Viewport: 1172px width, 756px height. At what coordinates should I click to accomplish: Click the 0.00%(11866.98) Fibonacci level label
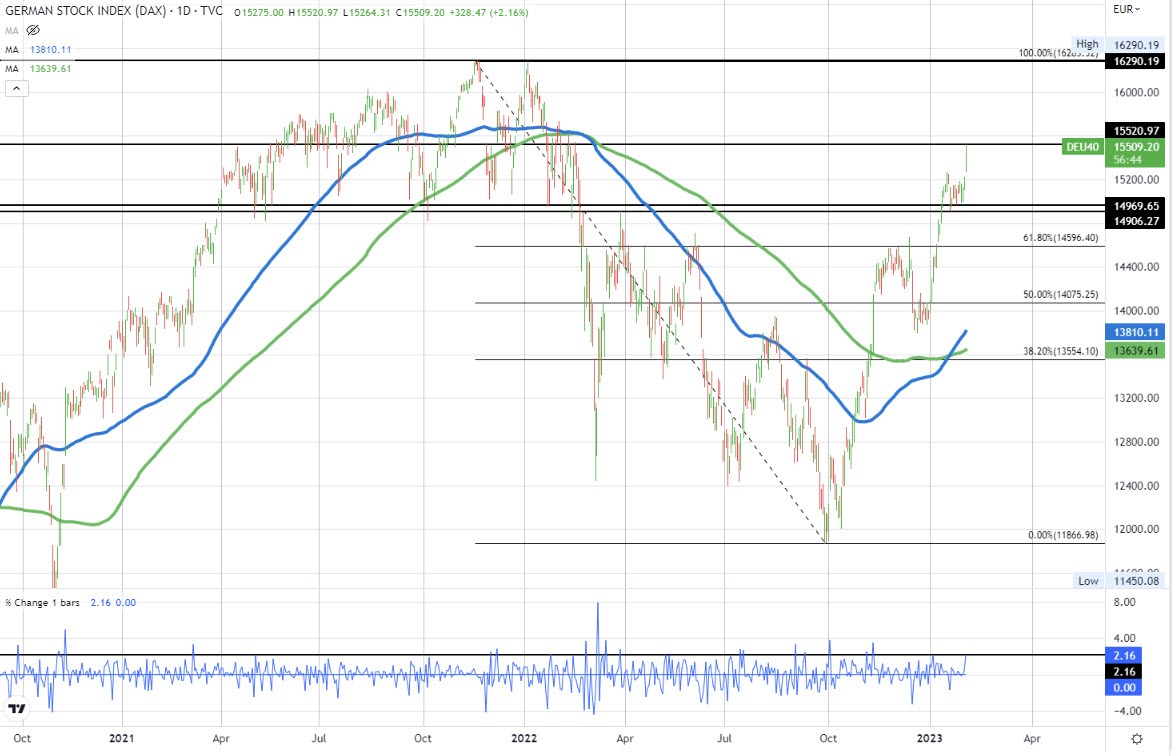[1063, 535]
